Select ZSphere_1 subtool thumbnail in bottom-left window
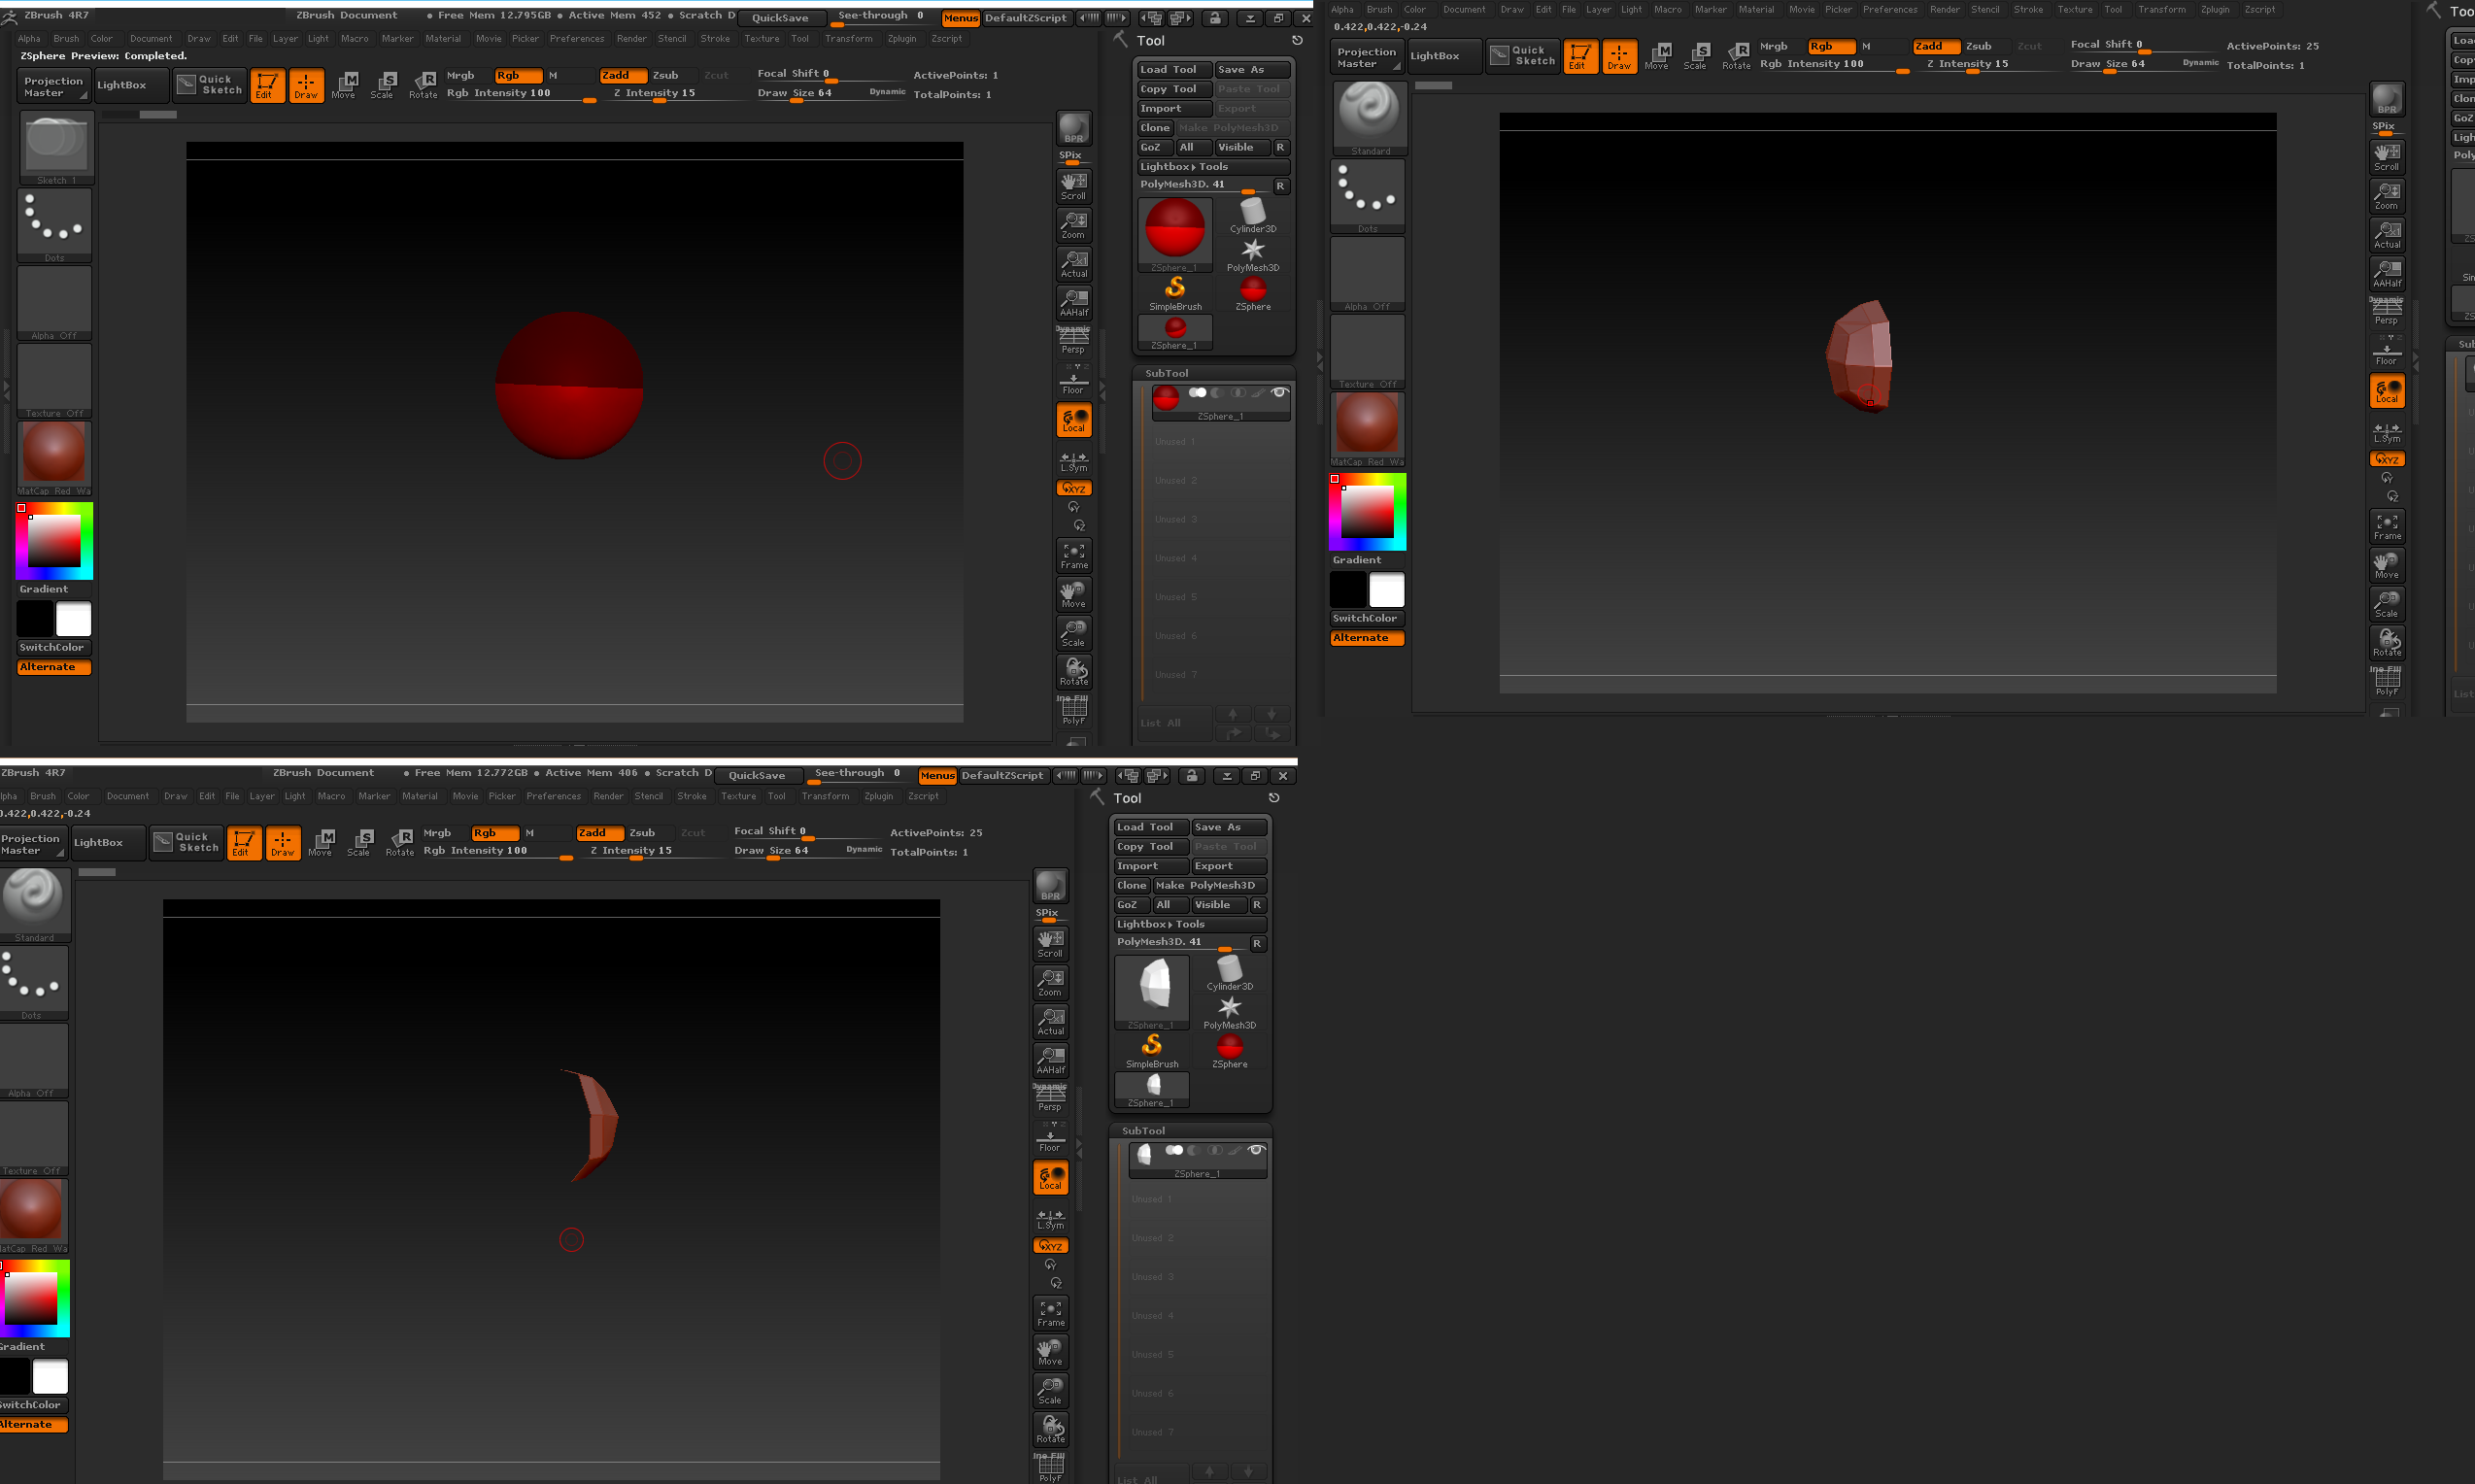This screenshot has height=1484, width=2475. click(x=1143, y=1156)
